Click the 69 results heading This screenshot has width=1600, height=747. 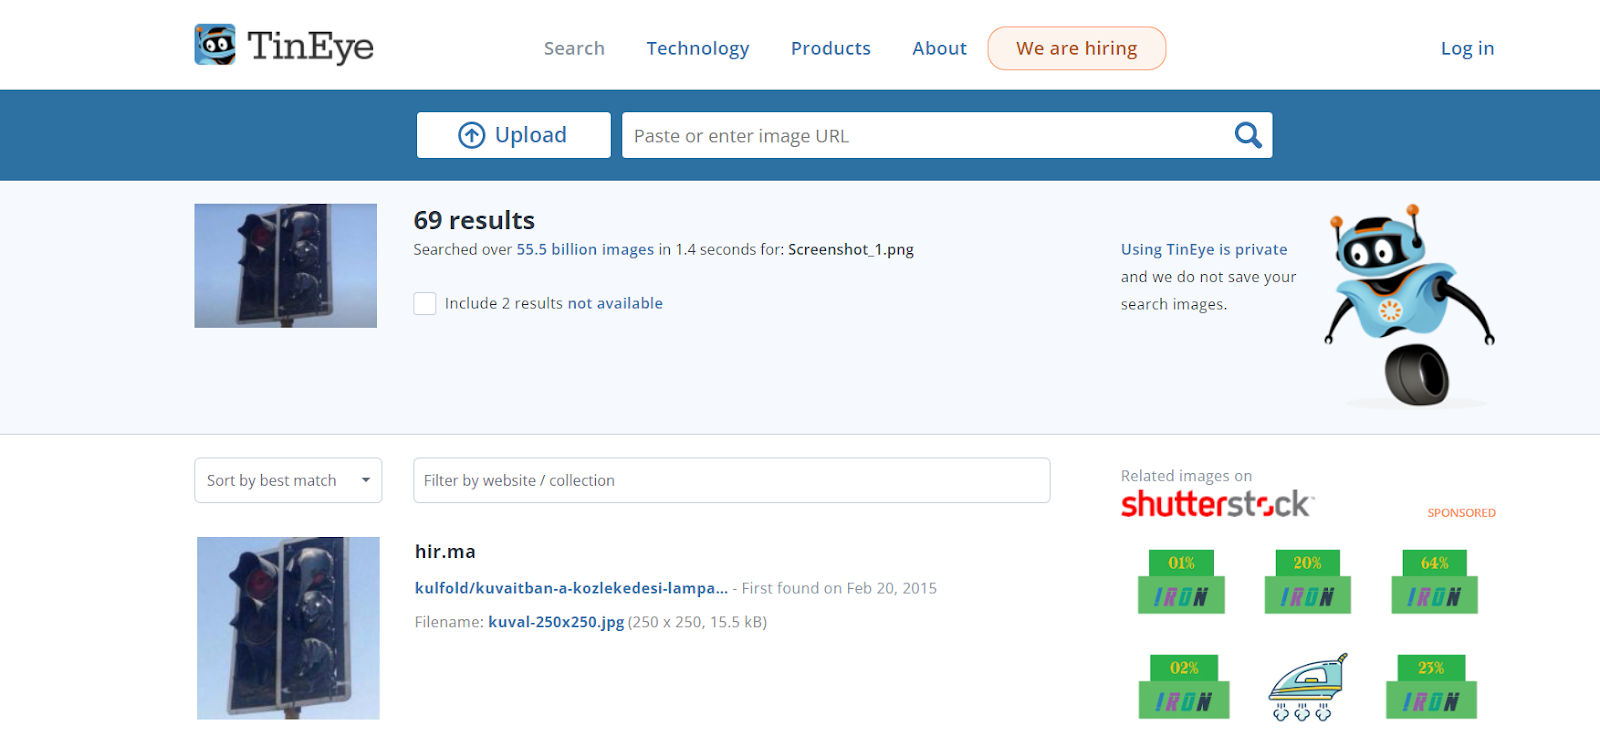474,220
